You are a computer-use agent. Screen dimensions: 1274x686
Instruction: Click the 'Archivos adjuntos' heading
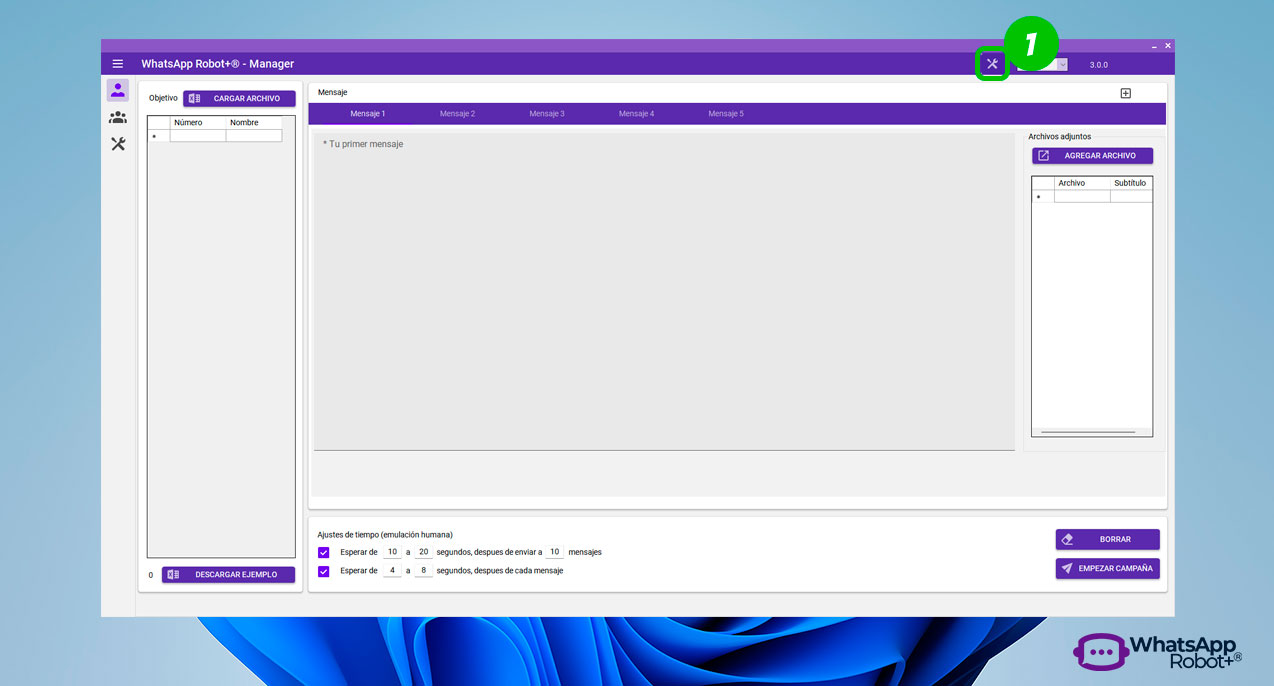point(1060,136)
